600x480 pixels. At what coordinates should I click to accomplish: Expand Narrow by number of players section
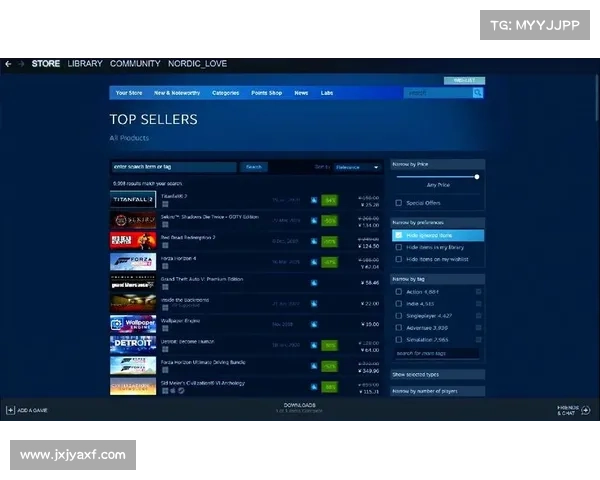pyautogui.click(x=437, y=391)
